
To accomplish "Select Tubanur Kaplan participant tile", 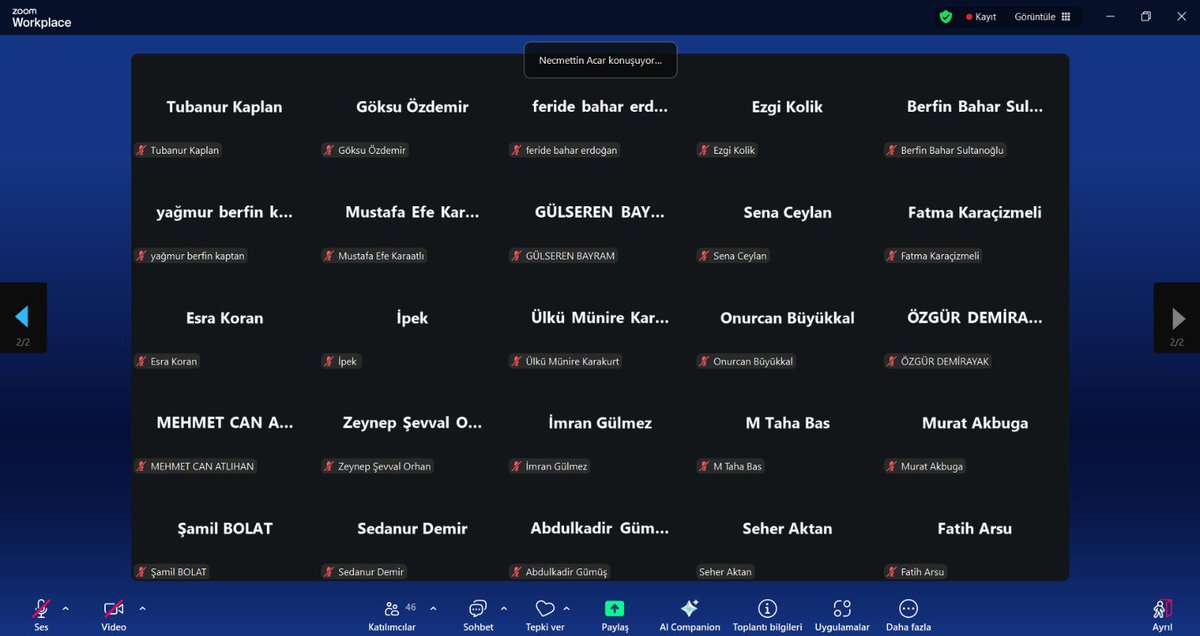I will coord(224,107).
